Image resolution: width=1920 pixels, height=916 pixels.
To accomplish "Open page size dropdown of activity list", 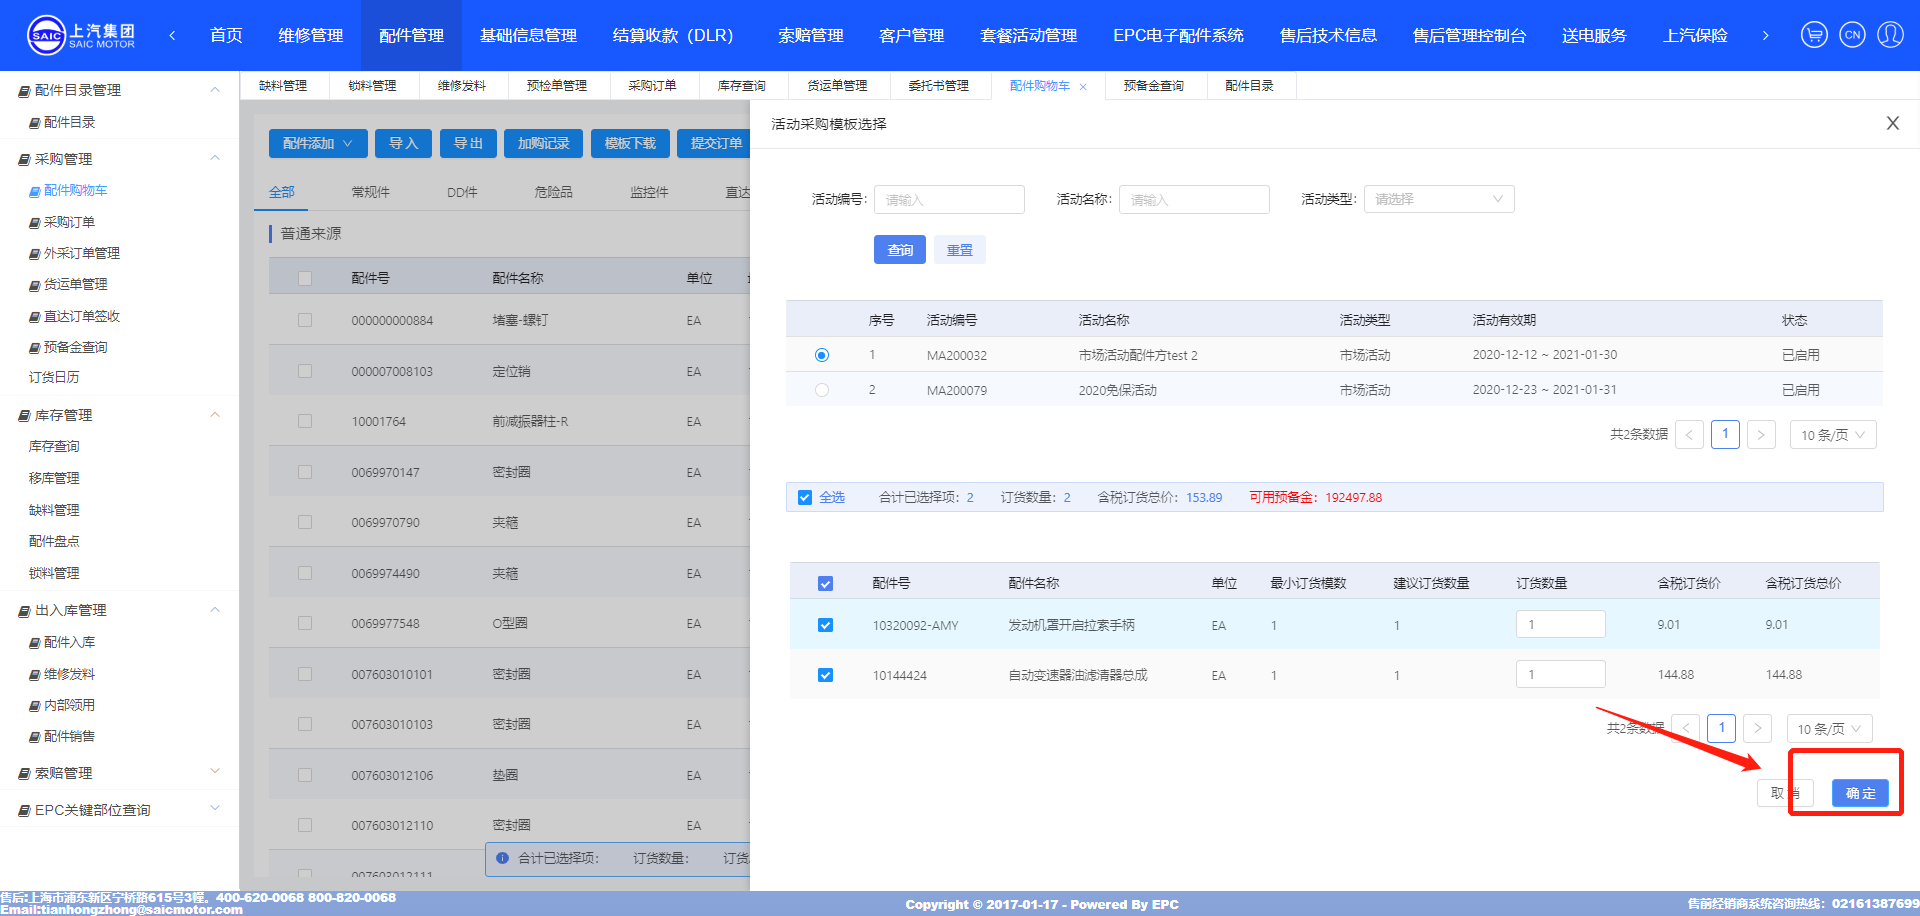I will 1832,435.
